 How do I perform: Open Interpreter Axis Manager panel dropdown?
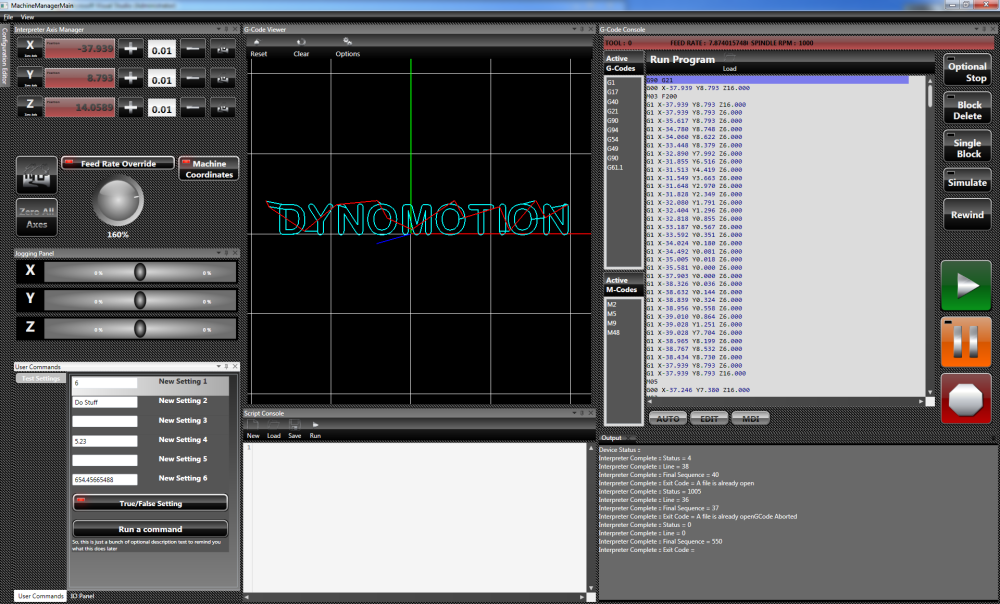coord(218,29)
